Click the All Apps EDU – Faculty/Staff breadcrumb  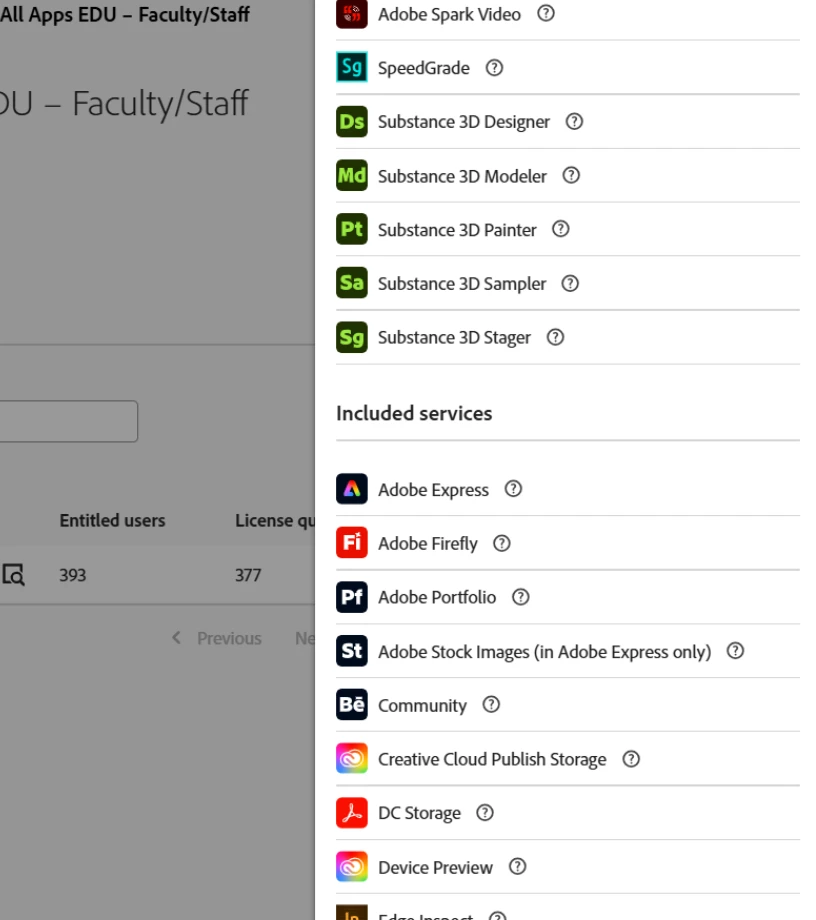point(125,14)
